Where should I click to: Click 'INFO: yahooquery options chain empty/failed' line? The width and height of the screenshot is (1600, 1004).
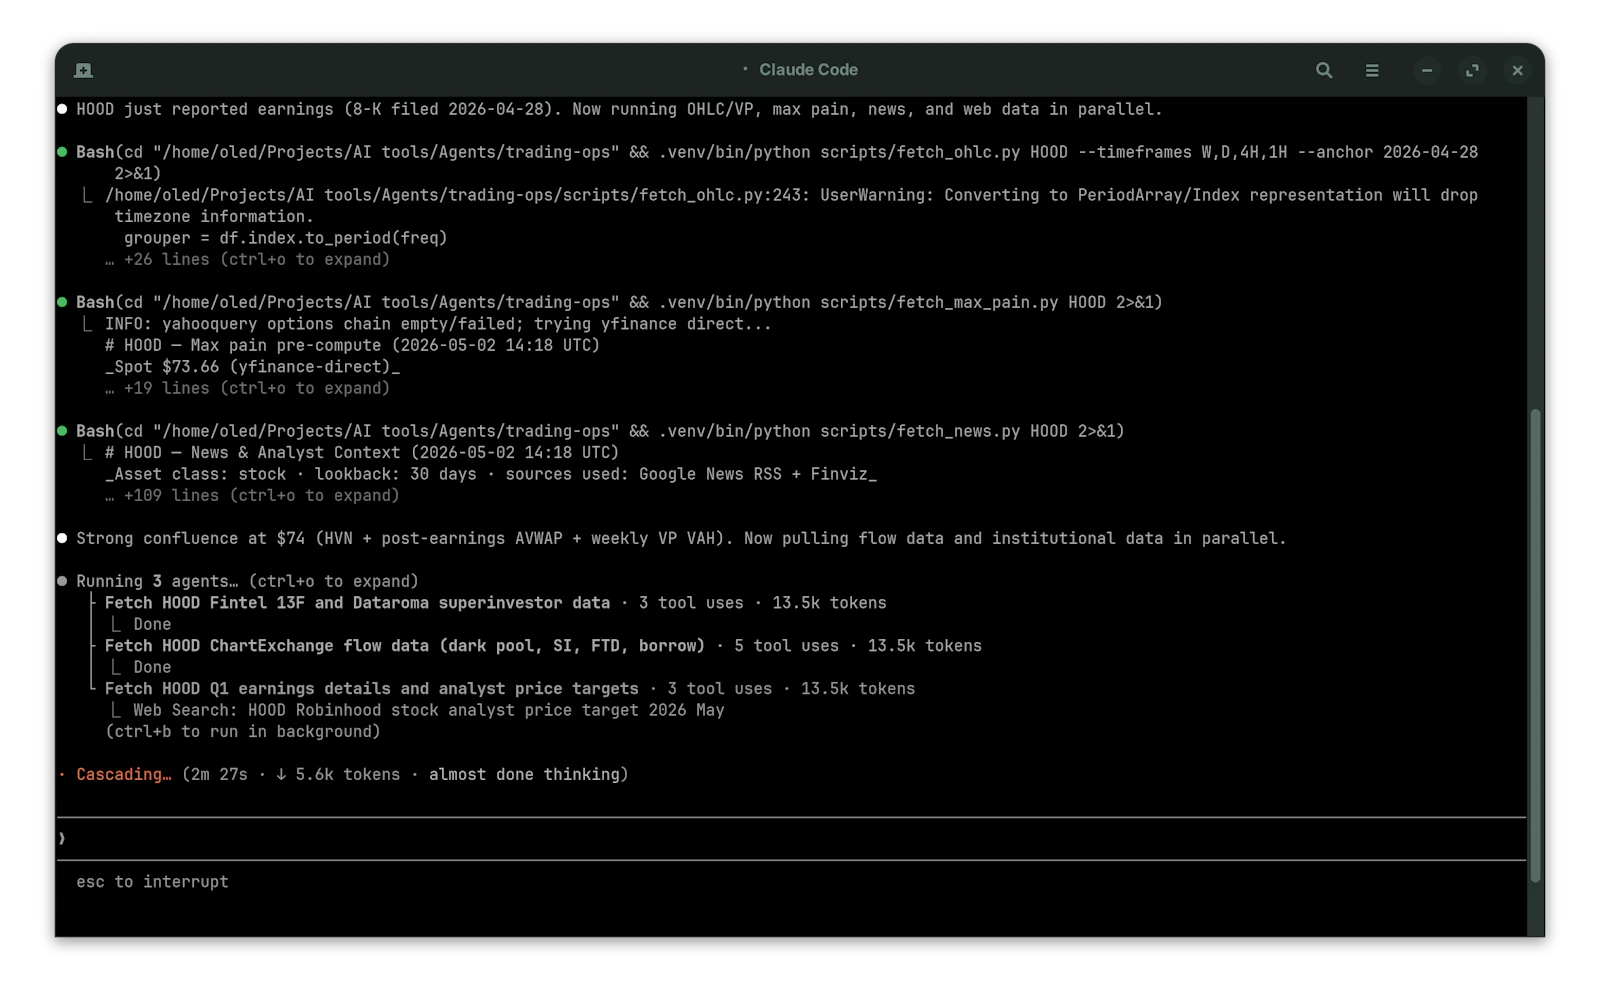438,323
